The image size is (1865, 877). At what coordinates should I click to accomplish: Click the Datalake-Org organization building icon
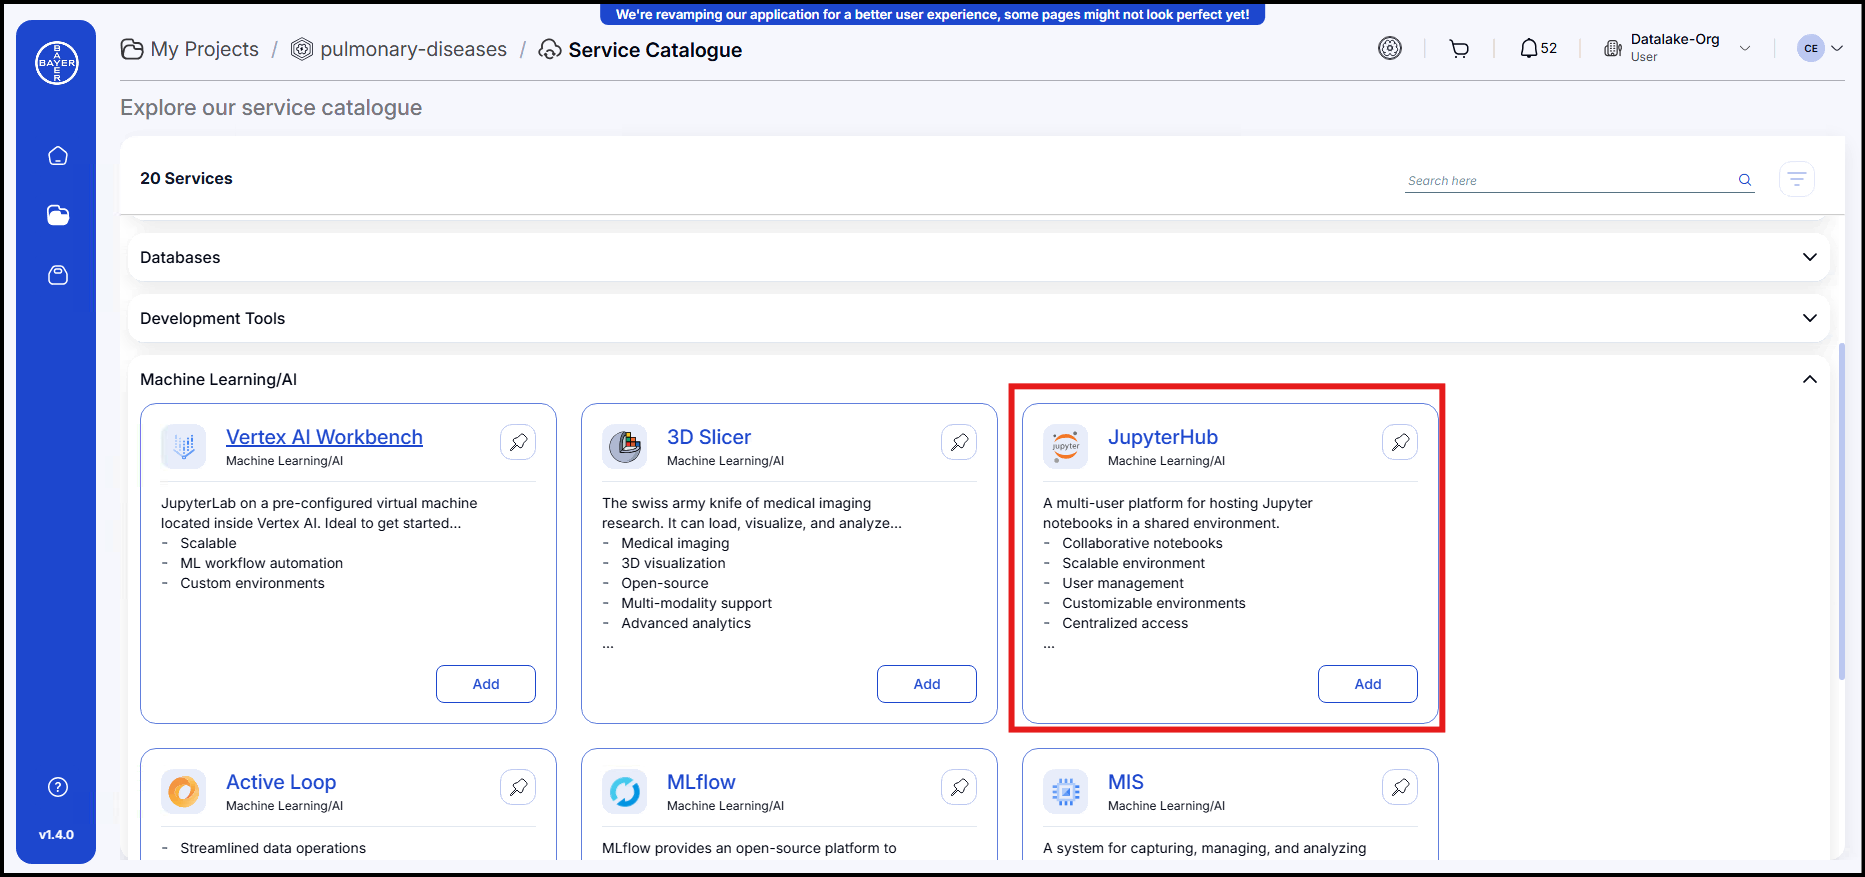coord(1612,48)
